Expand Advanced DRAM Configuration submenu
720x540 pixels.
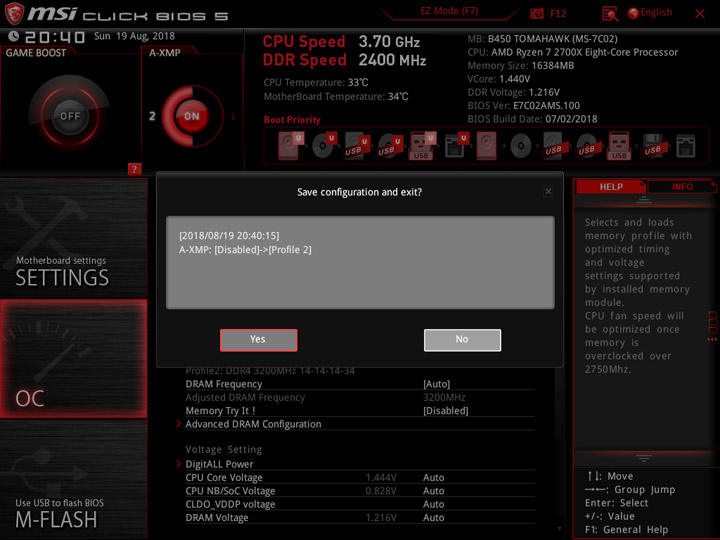coord(253,424)
